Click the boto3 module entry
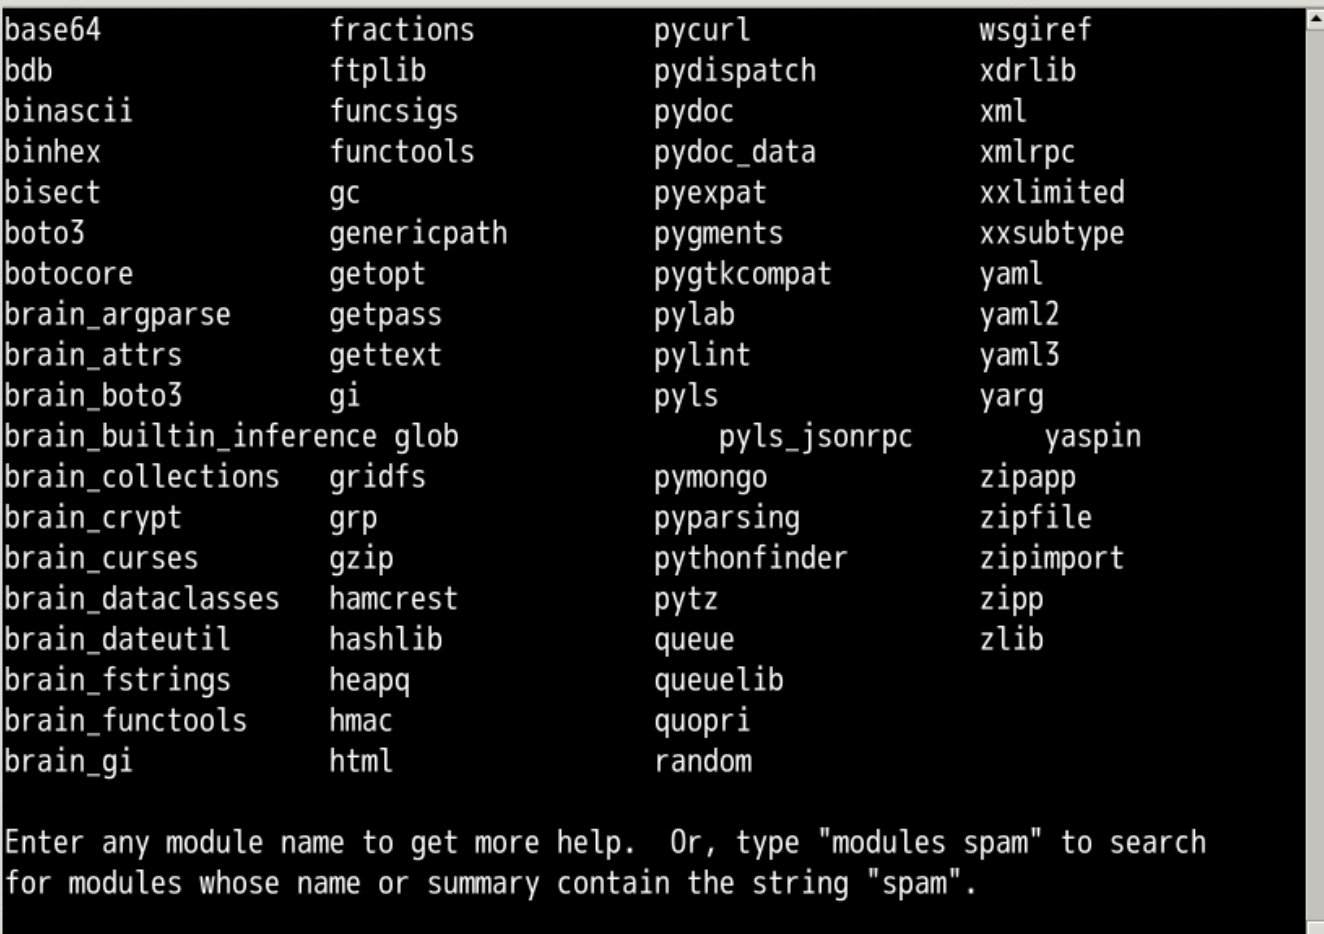 click(44, 233)
